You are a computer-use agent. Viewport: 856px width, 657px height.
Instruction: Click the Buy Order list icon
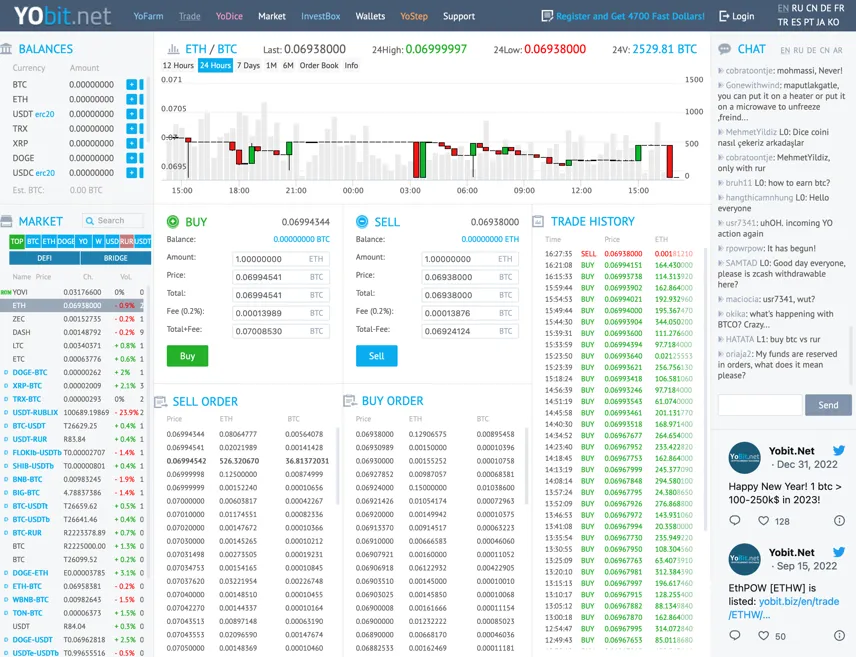point(349,401)
